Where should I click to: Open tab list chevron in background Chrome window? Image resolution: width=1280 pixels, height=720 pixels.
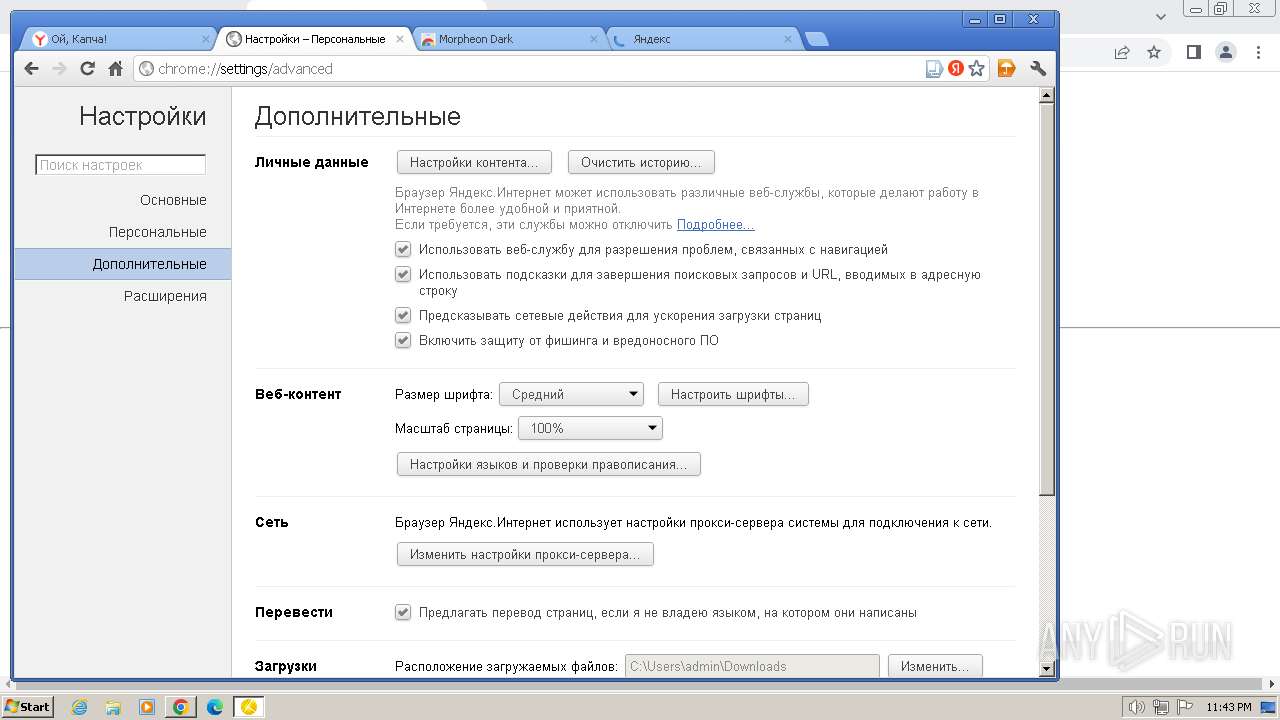[x=1161, y=17]
